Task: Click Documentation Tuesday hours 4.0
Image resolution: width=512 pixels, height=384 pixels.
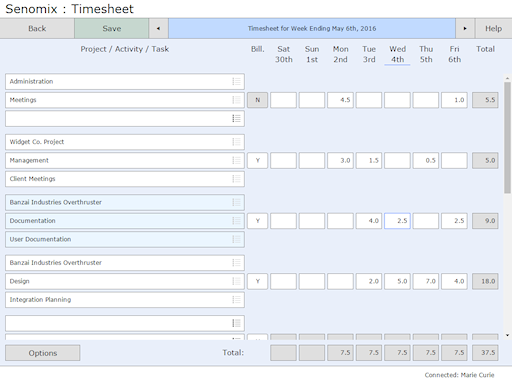Action: [x=369, y=221]
